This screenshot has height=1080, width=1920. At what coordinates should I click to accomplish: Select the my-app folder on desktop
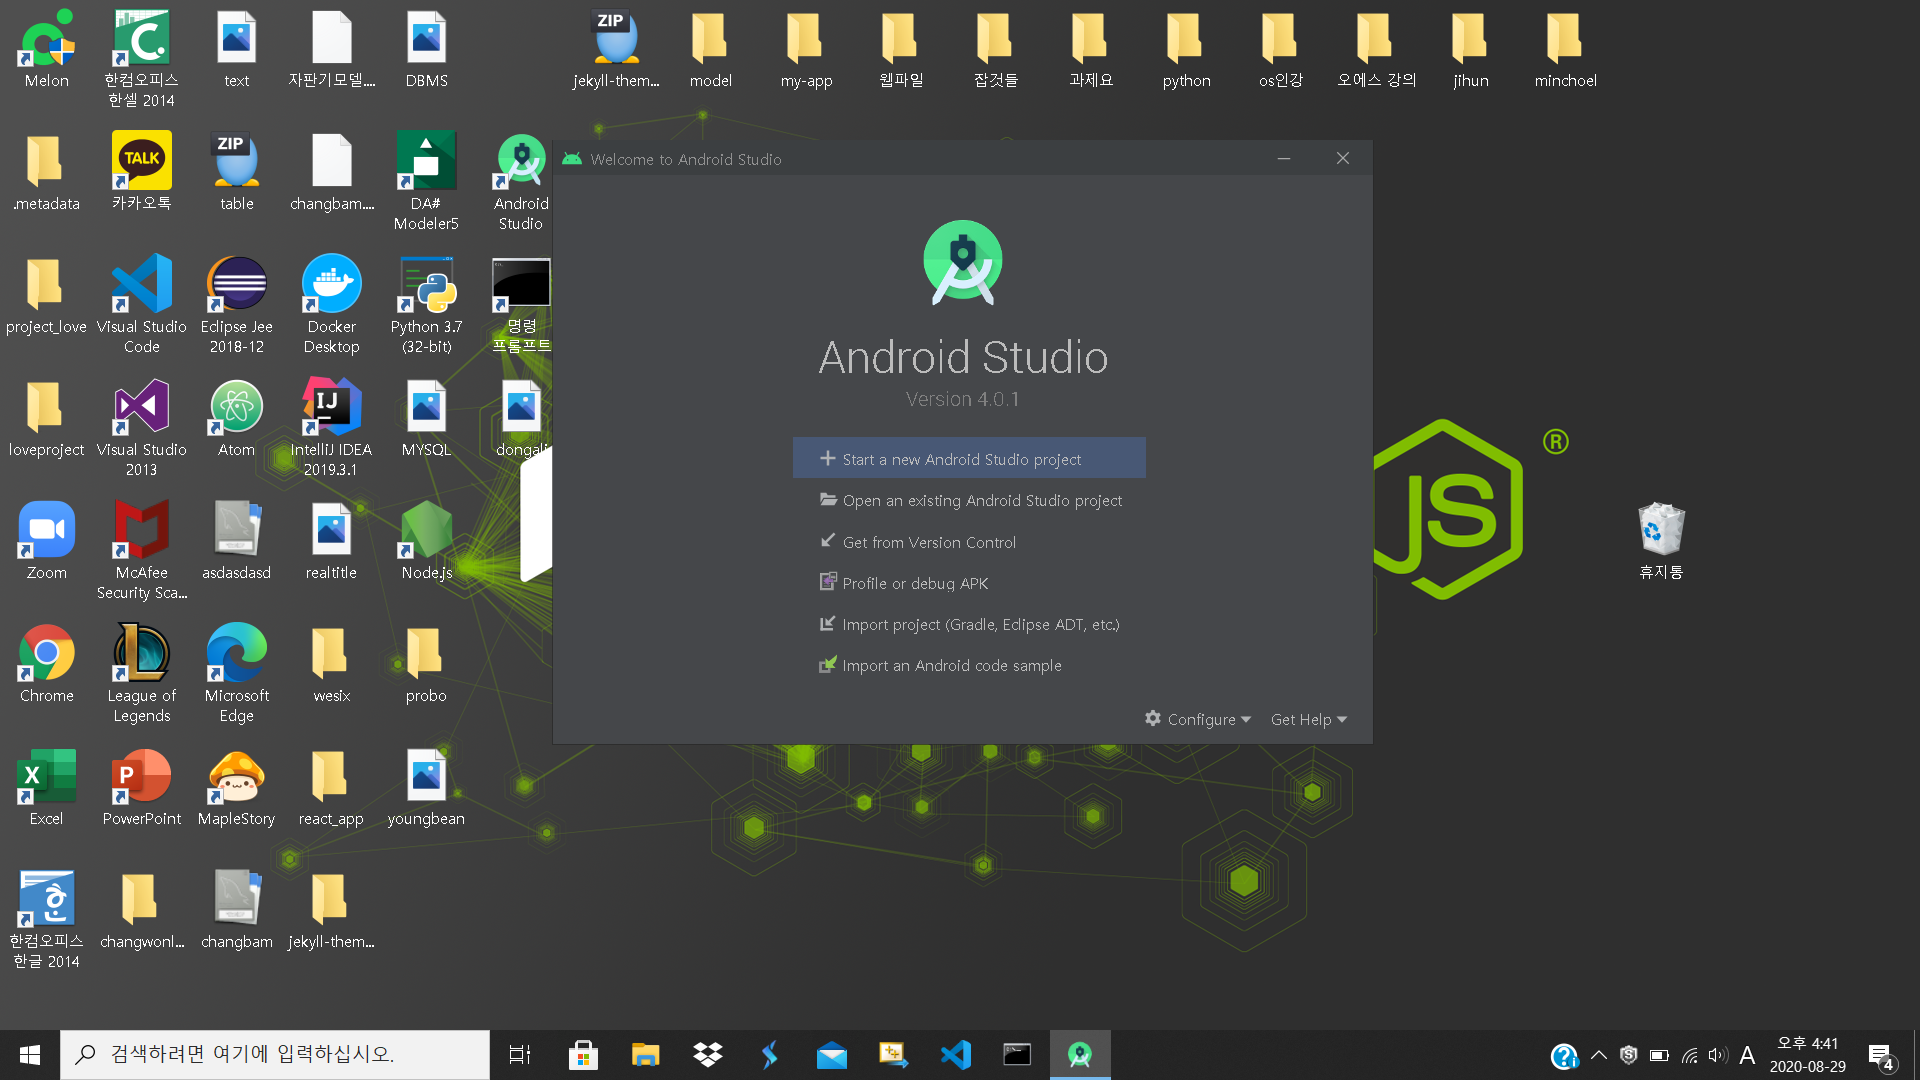click(806, 48)
